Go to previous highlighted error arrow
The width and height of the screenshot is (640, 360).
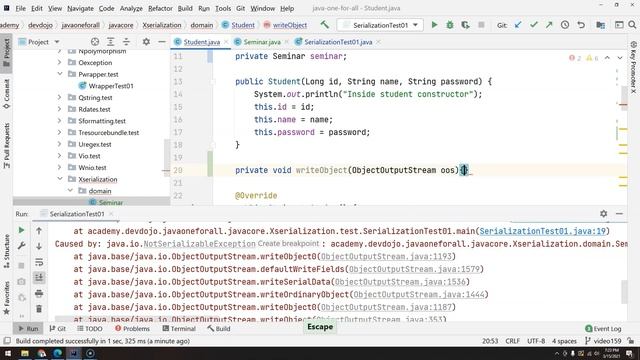click(x=607, y=58)
